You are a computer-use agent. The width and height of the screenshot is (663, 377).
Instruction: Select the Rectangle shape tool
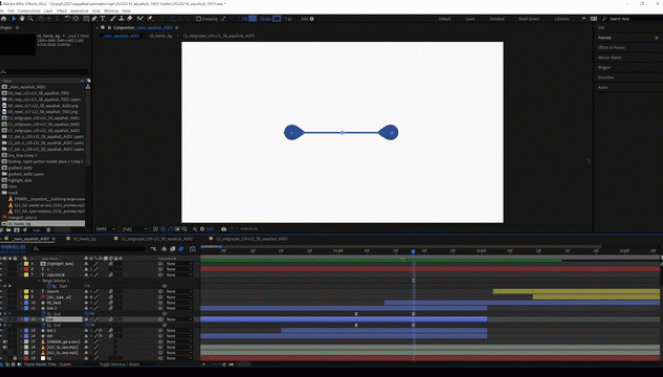click(x=86, y=19)
